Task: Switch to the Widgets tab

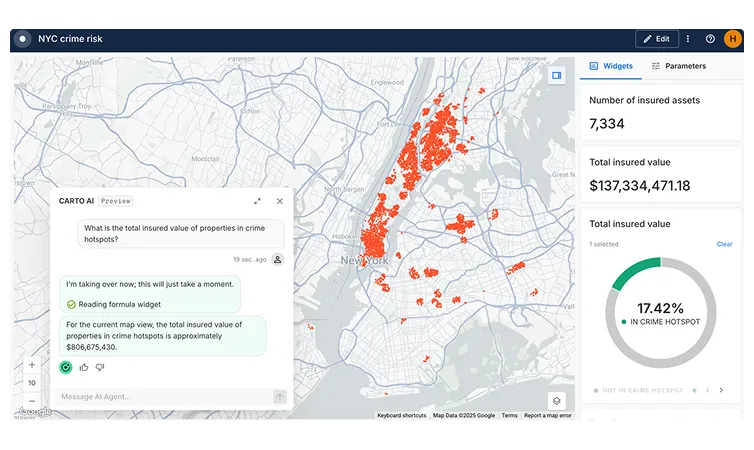Action: click(x=611, y=66)
